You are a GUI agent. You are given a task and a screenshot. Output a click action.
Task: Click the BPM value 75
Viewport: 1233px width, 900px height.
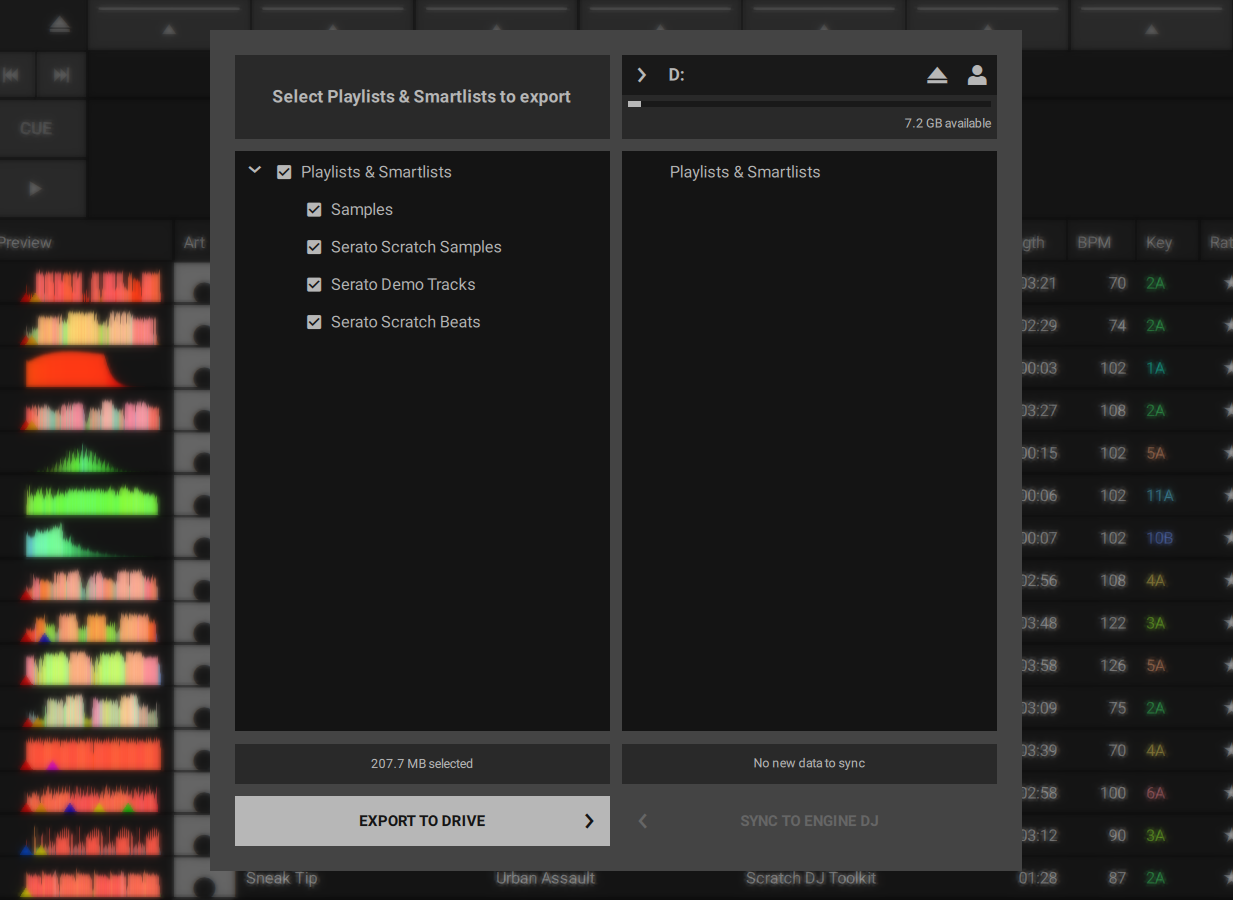tap(1117, 708)
